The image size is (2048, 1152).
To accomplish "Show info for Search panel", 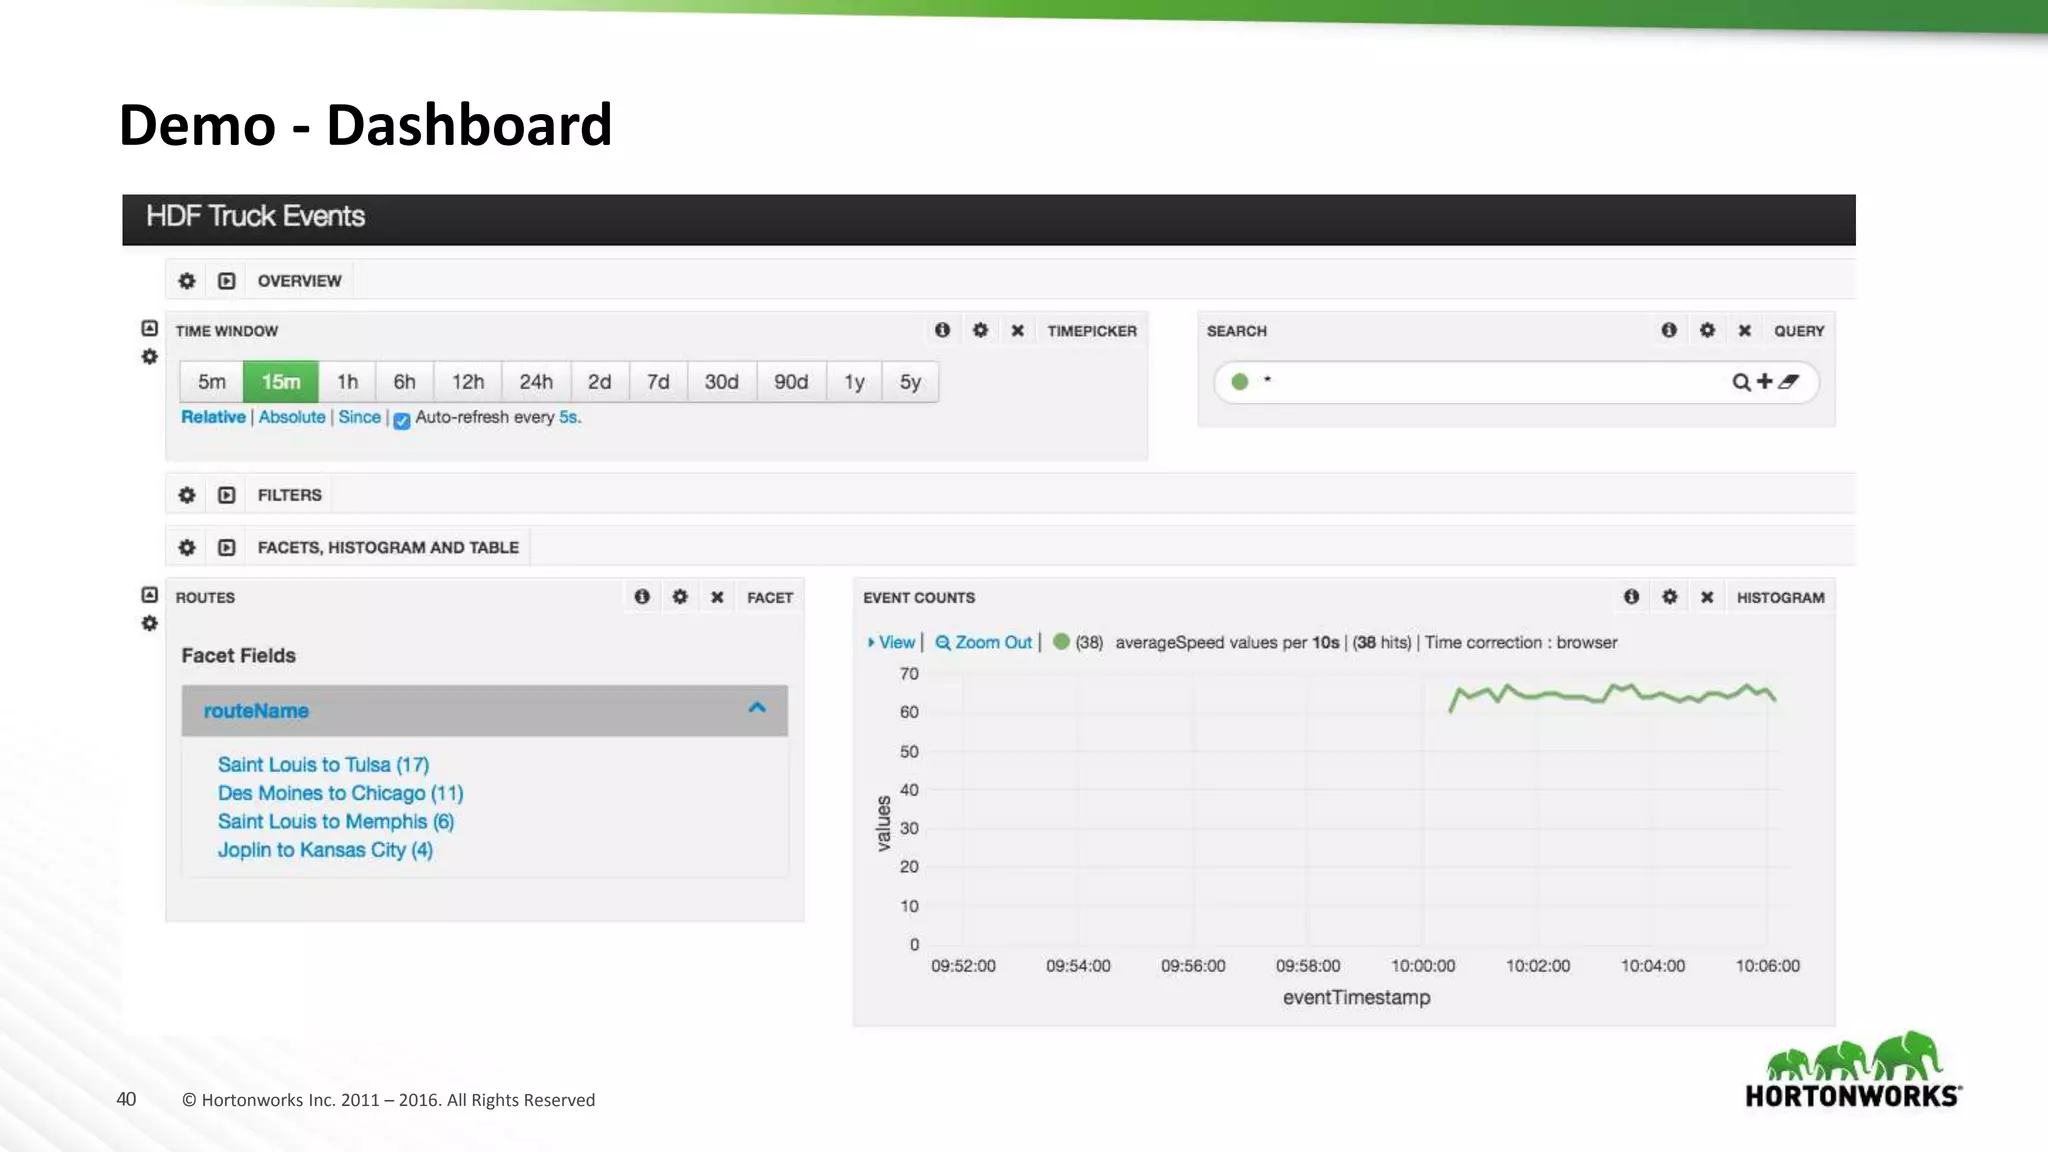I will tap(1669, 330).
